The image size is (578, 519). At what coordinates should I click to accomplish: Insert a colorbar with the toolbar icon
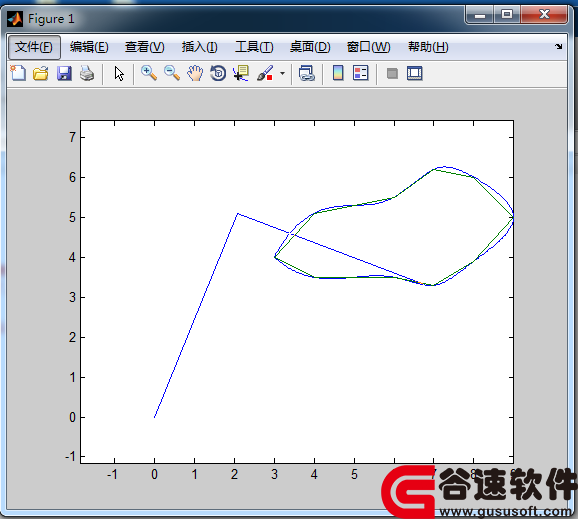(x=338, y=73)
